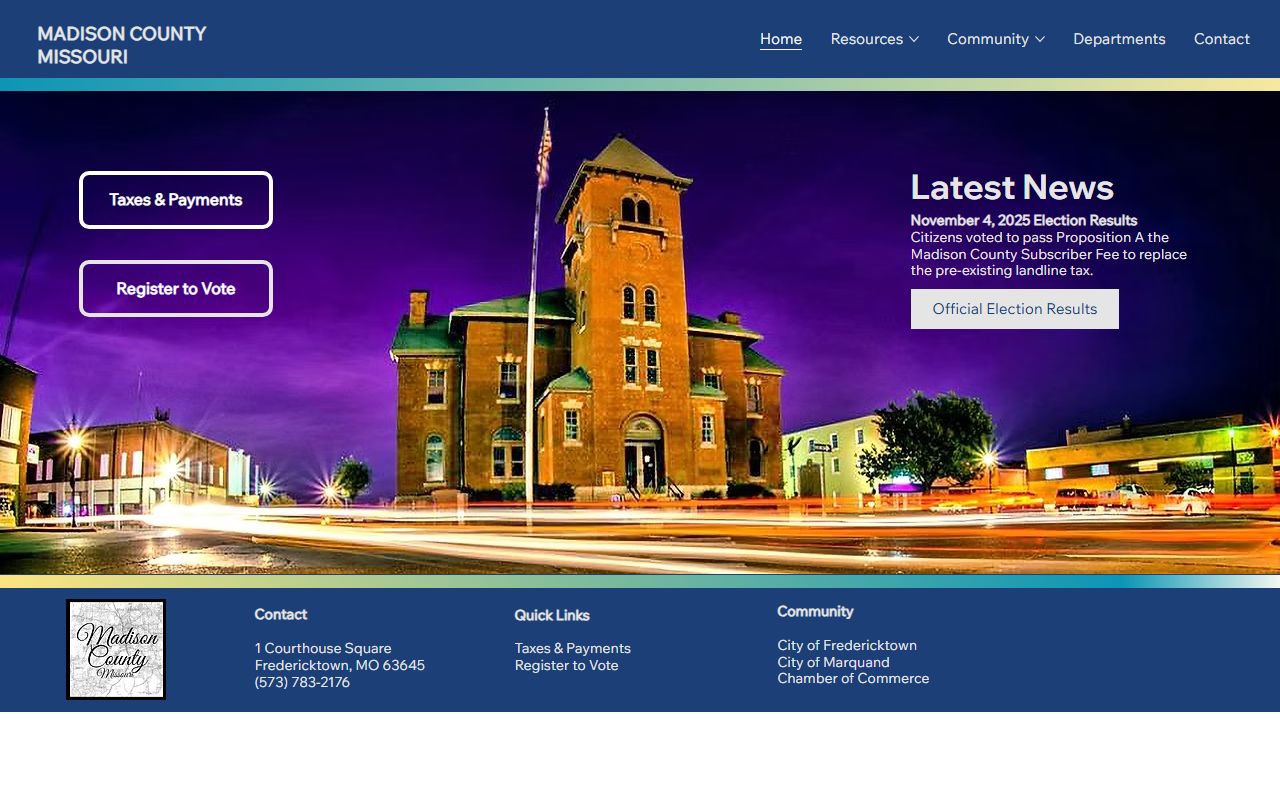The height and width of the screenshot is (800, 1280).
Task: Select November 4, 2025 Election Results text
Action: [1024, 221]
